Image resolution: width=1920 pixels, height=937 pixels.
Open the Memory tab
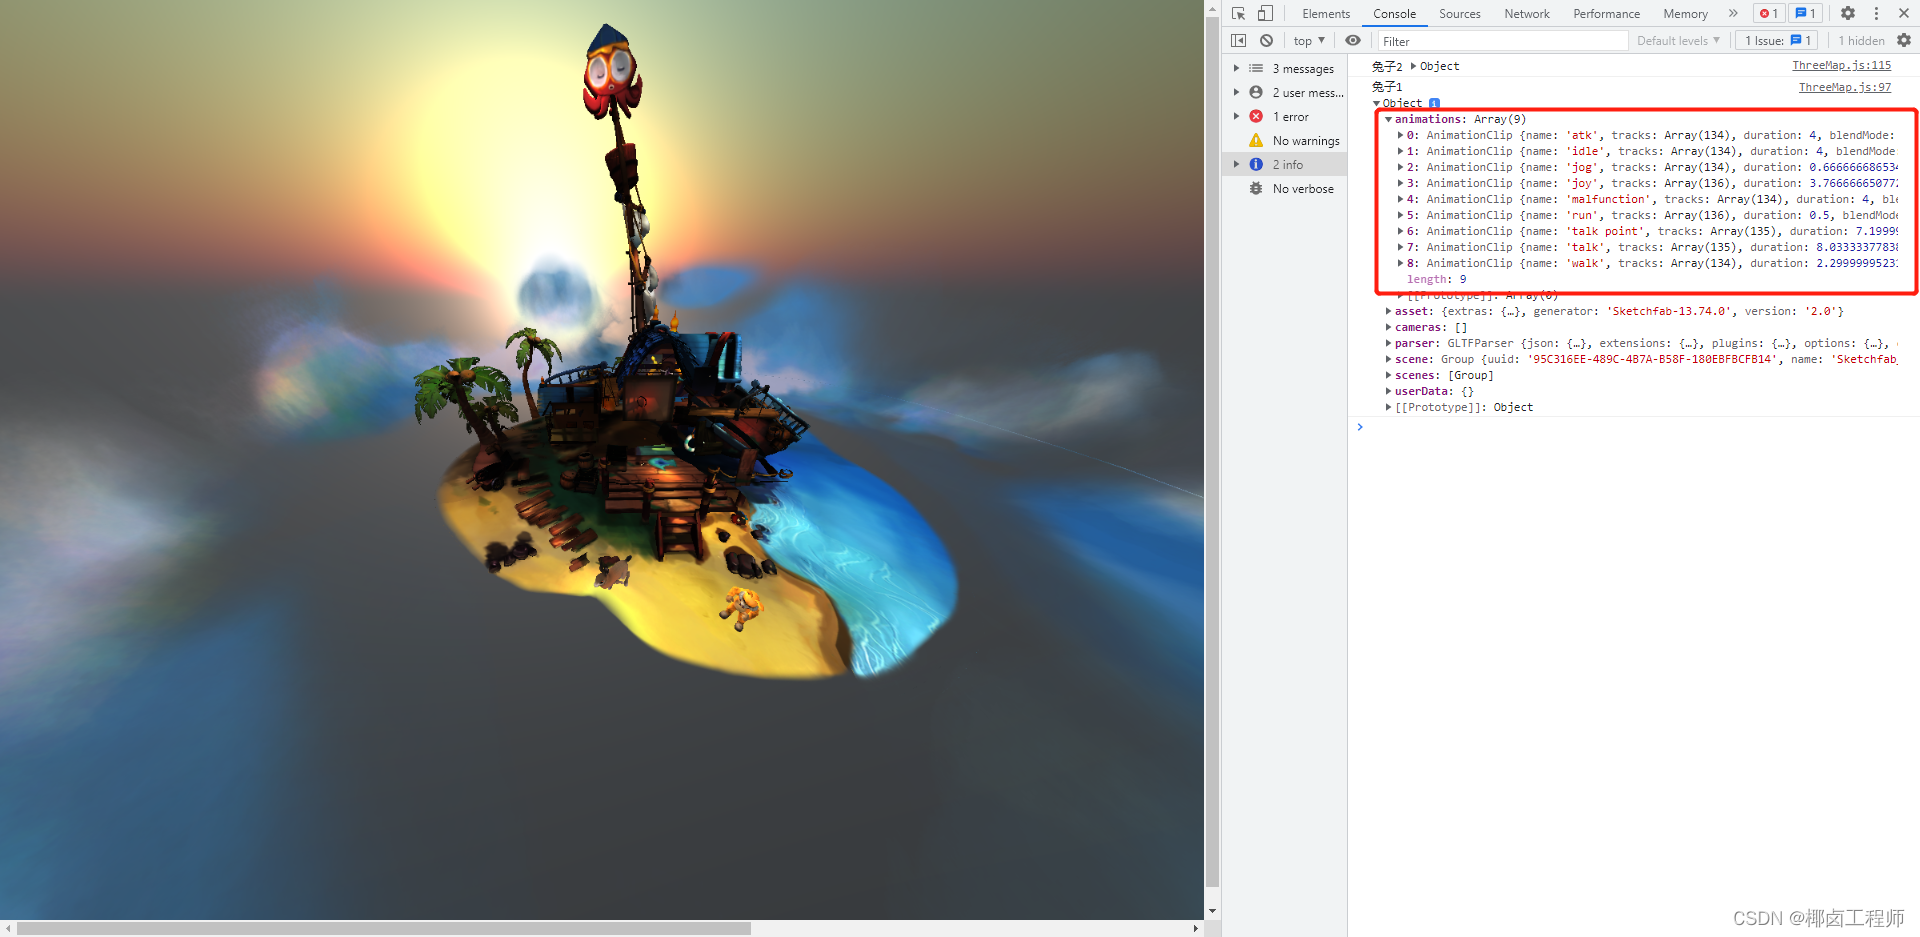(1685, 14)
